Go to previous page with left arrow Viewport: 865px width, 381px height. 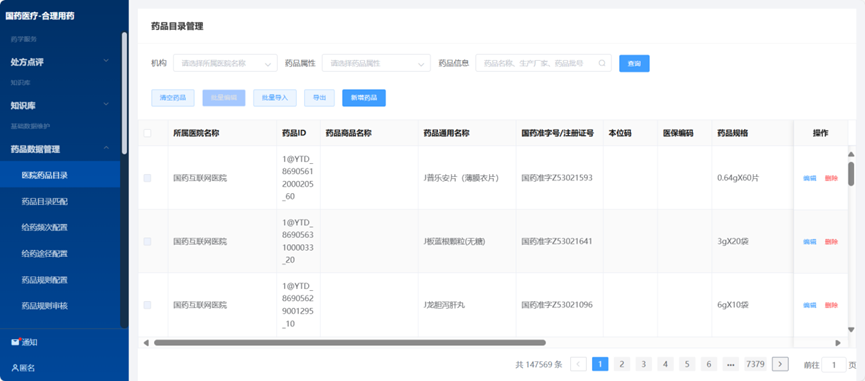pos(578,364)
